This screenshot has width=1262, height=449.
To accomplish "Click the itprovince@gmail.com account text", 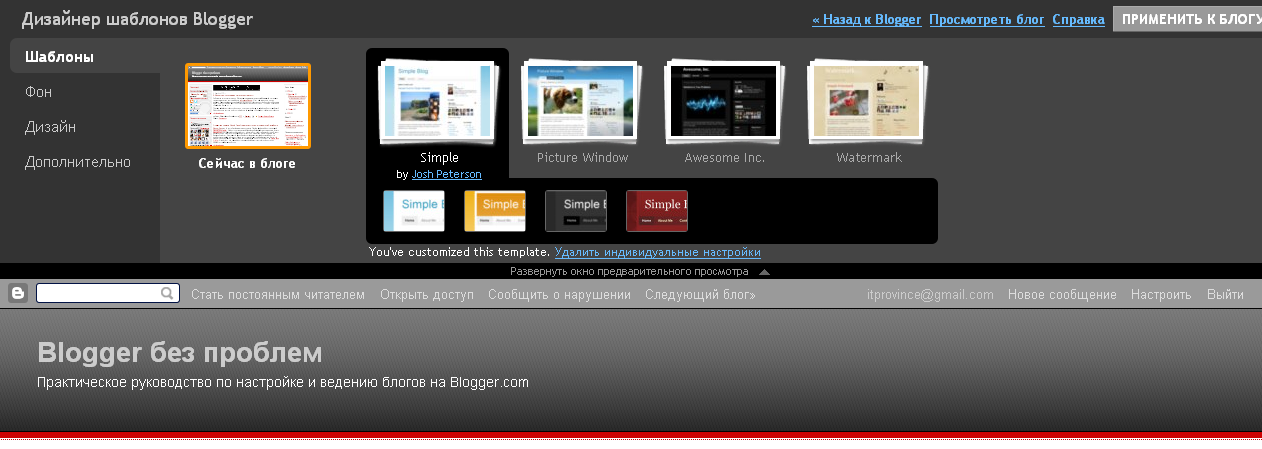I will pyautogui.click(x=930, y=295).
